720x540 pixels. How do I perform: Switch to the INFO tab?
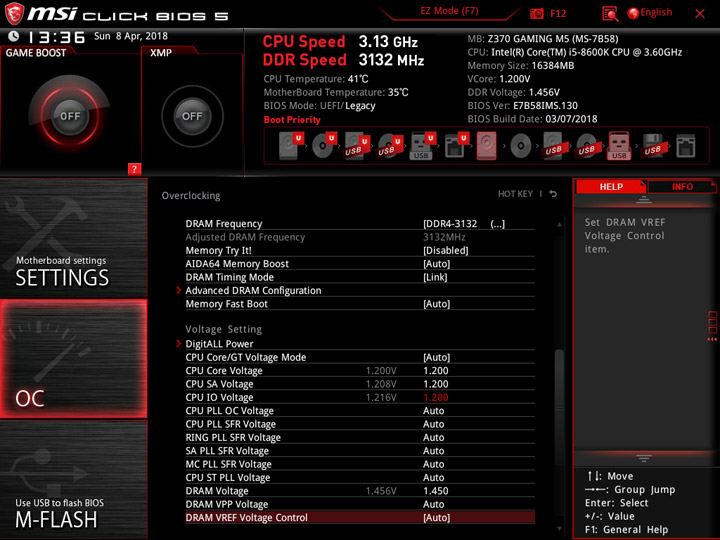point(682,186)
